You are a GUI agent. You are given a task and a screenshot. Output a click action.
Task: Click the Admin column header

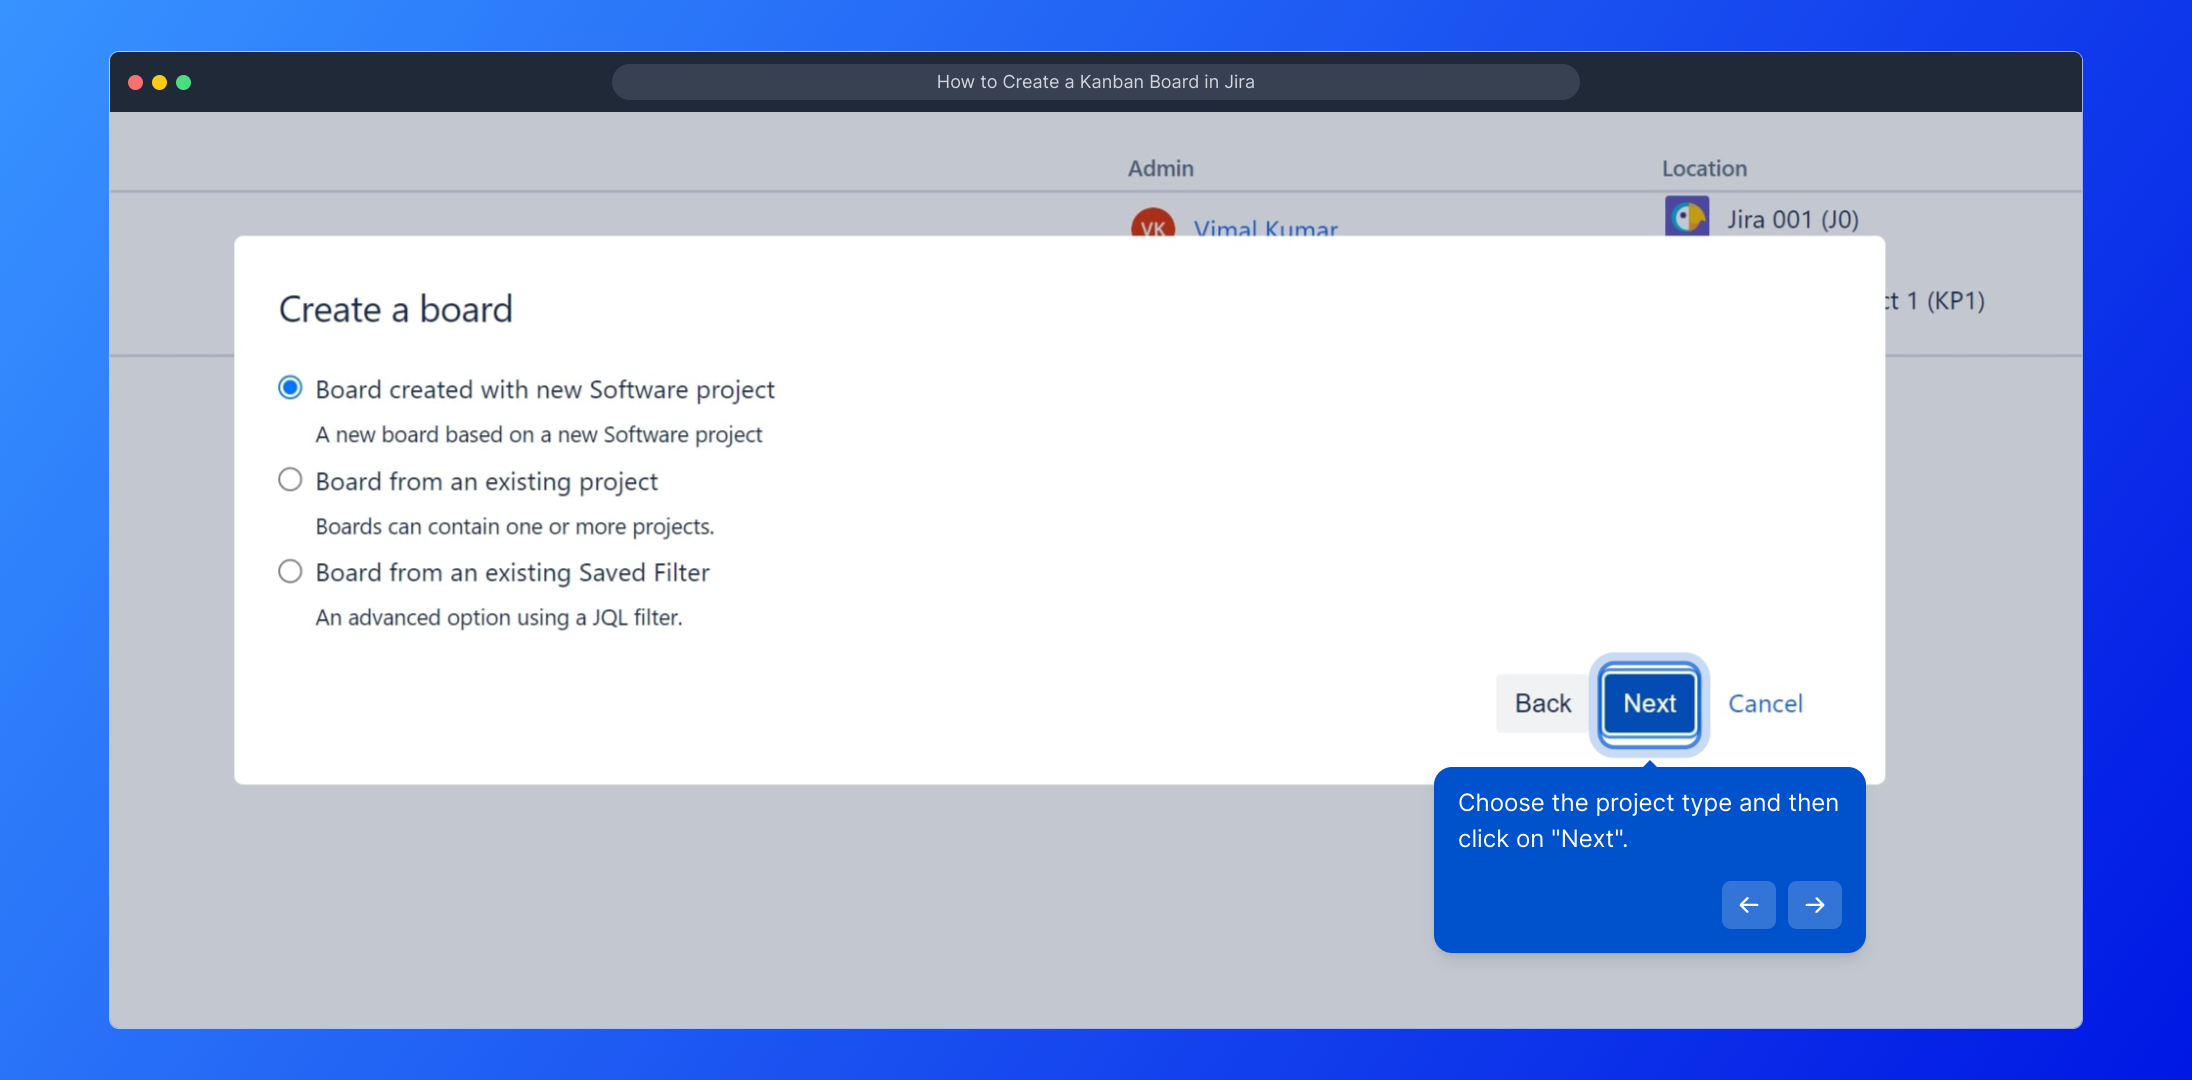(1160, 168)
